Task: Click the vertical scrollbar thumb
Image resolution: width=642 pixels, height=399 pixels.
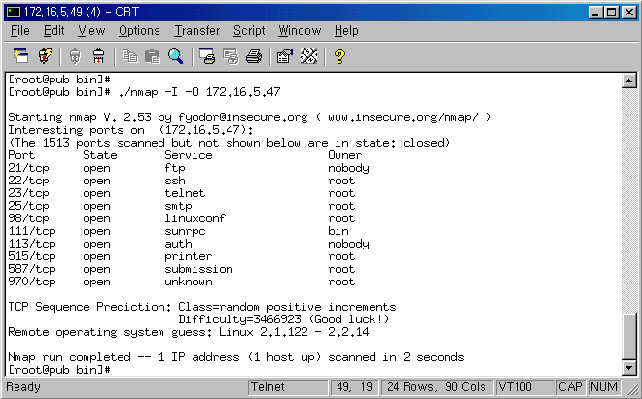Action: pos(629,337)
